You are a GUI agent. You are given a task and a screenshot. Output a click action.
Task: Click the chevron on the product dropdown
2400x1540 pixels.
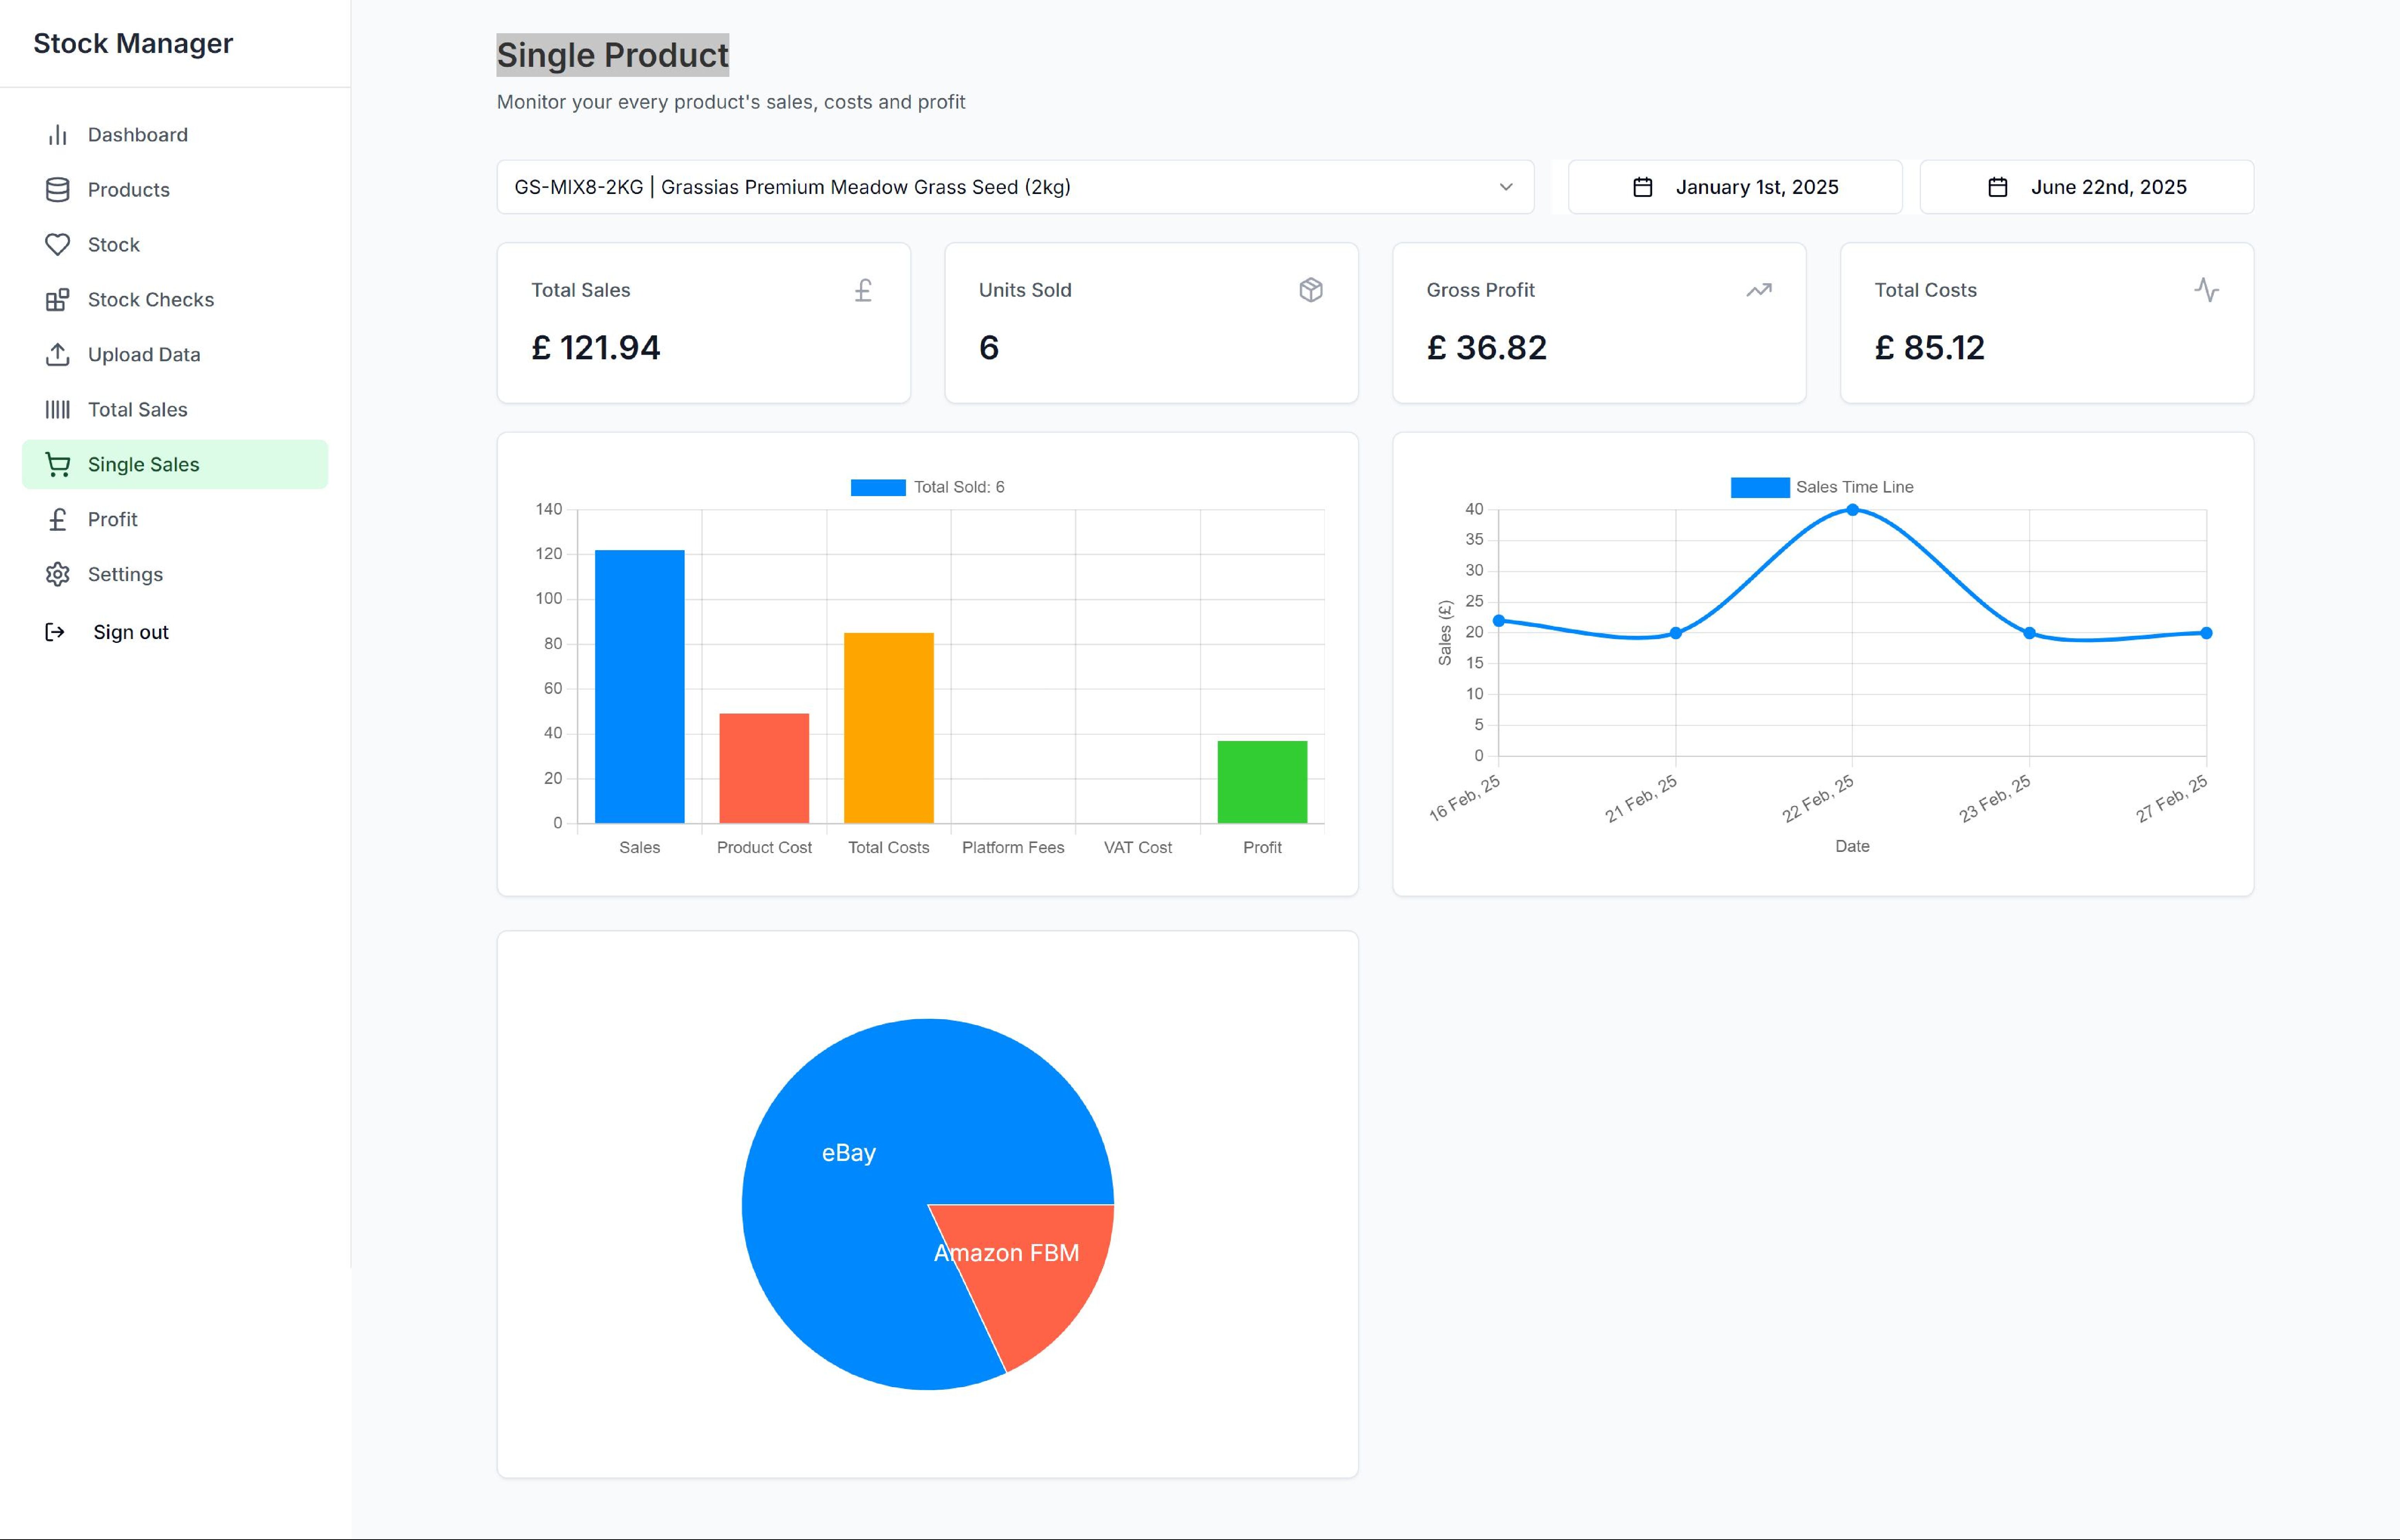(1506, 187)
